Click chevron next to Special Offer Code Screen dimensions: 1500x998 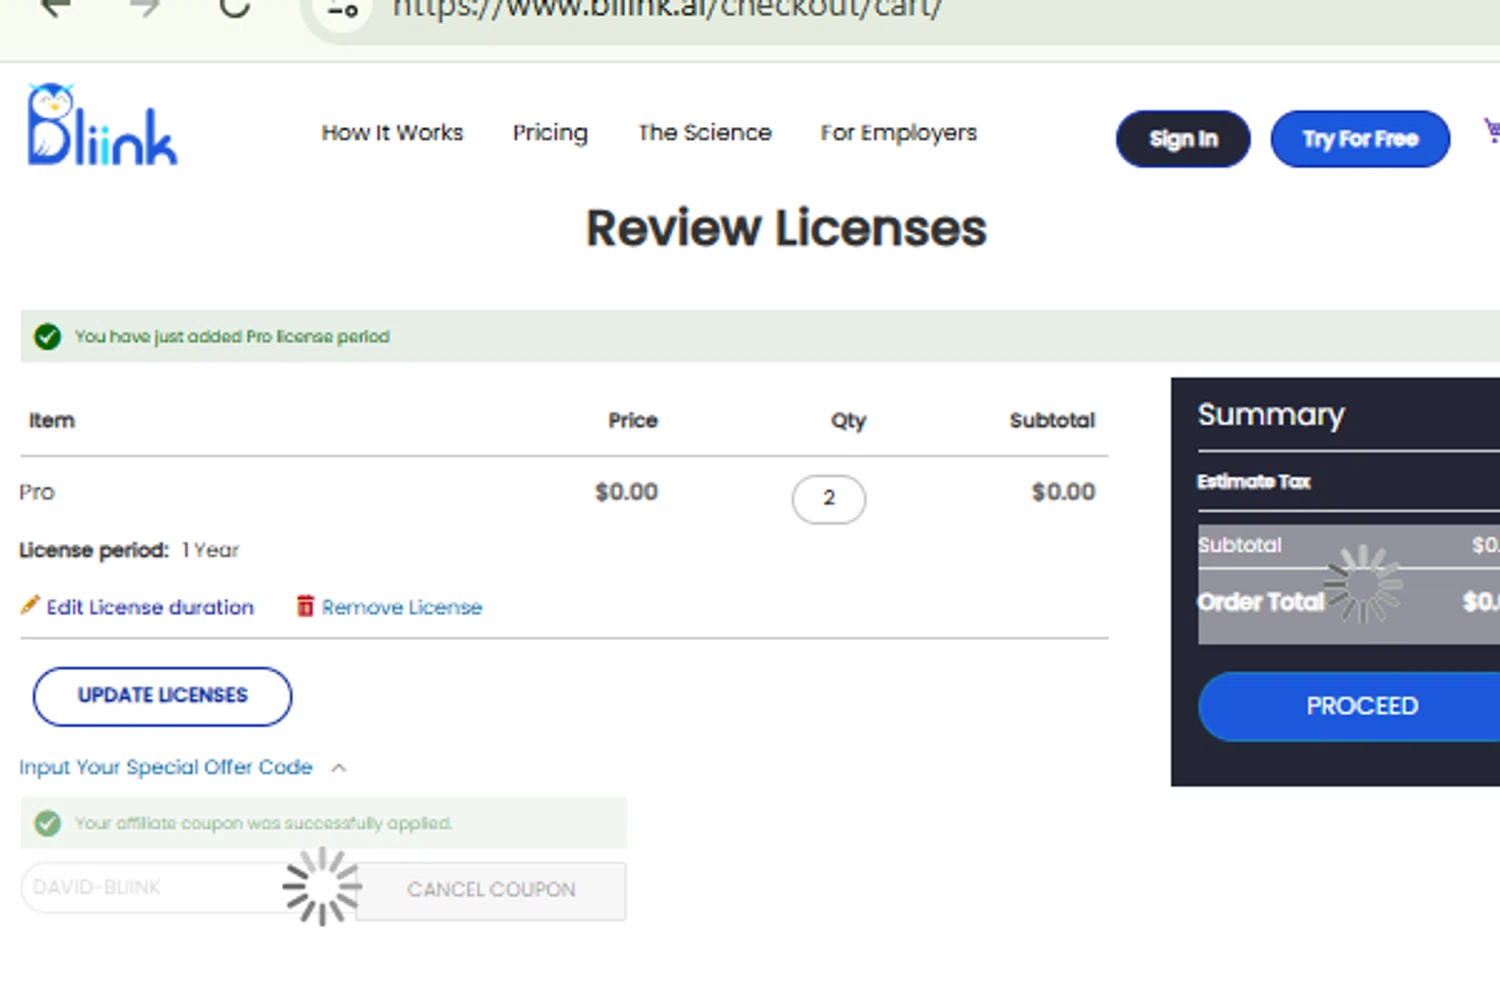339,768
